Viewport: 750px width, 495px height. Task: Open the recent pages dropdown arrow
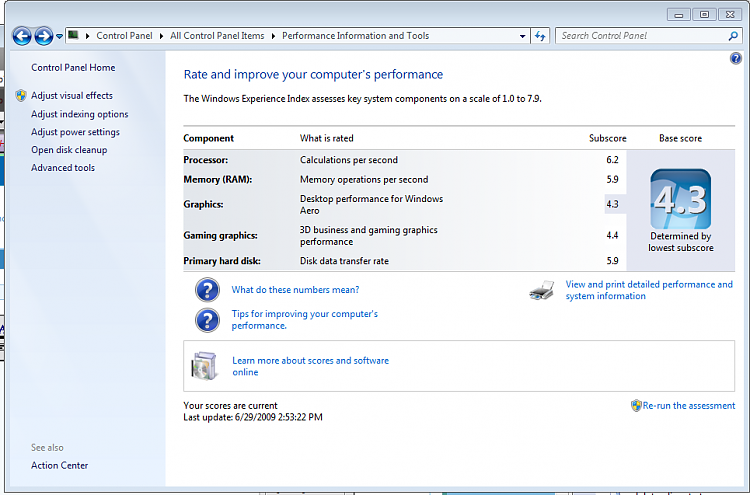(59, 36)
